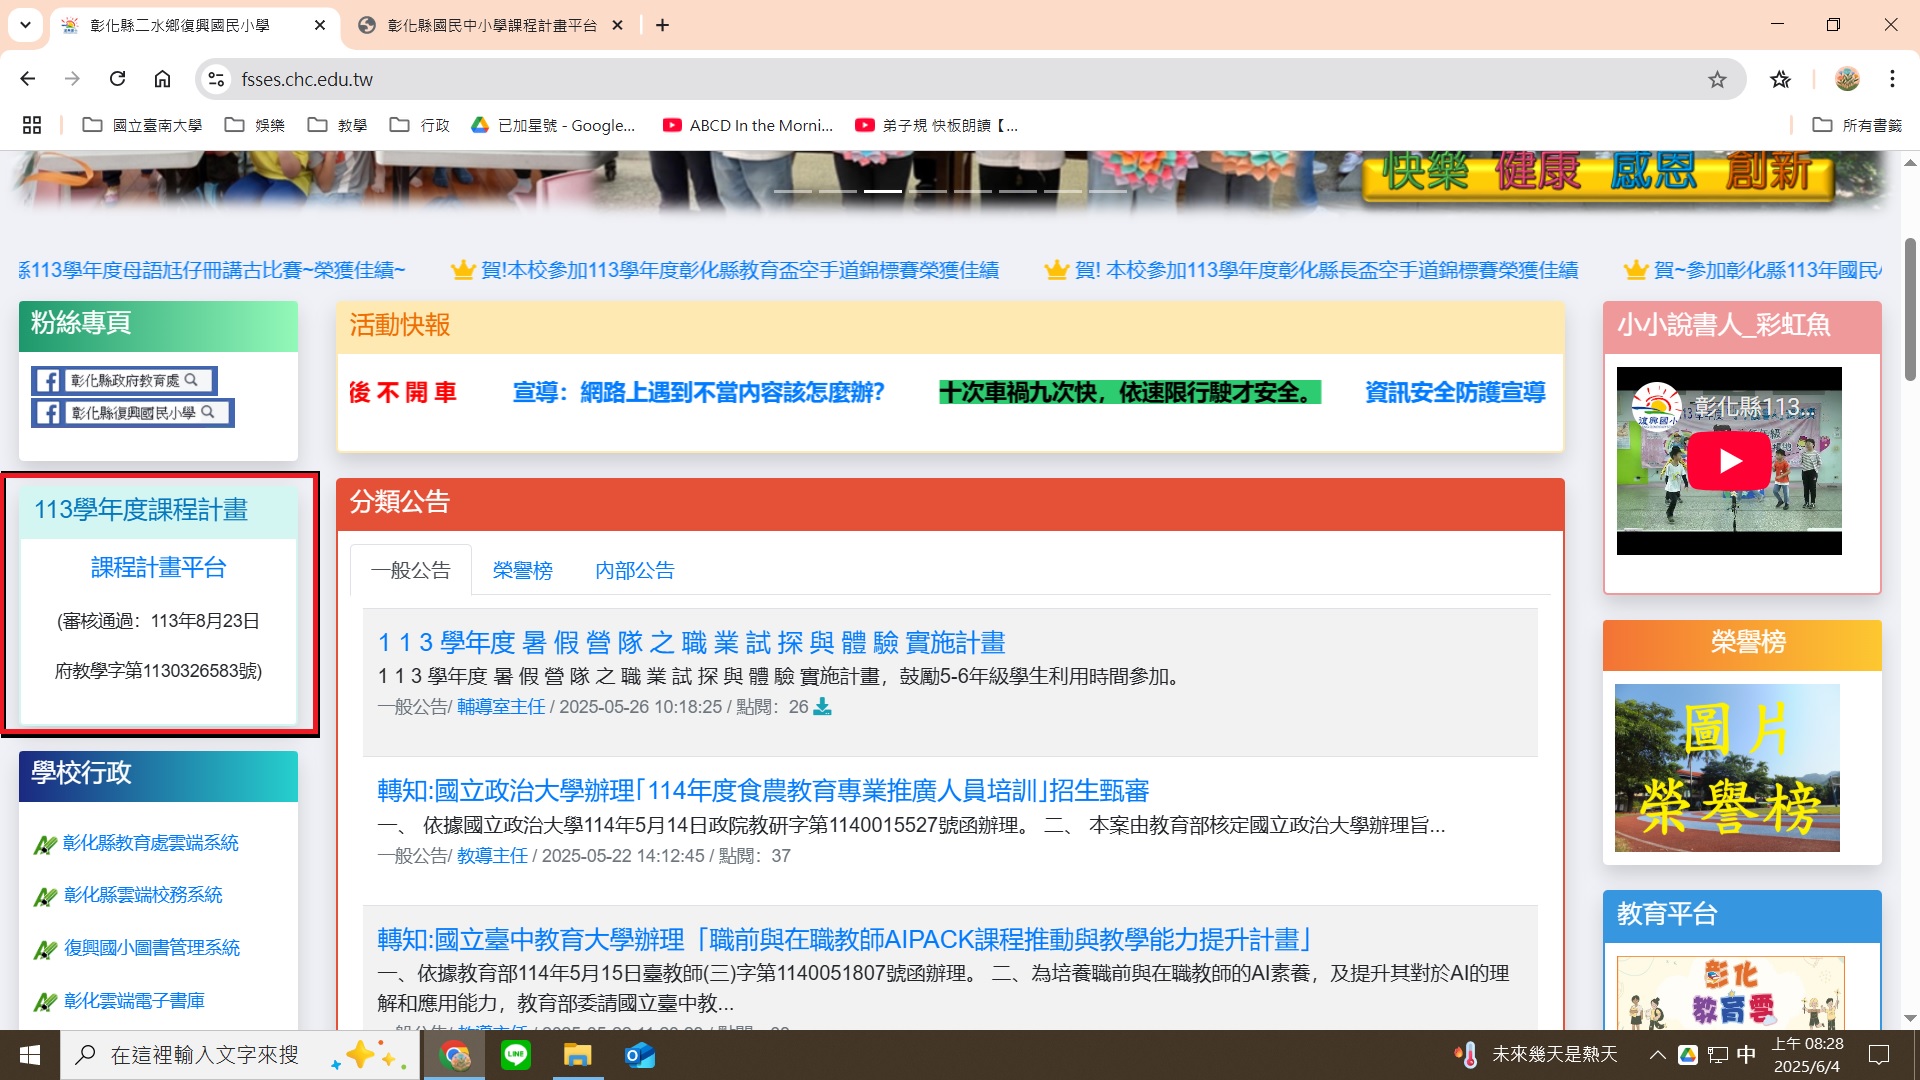Open Chrome apps grid in bookmarks bar
The width and height of the screenshot is (1920, 1080).
pyautogui.click(x=32, y=125)
